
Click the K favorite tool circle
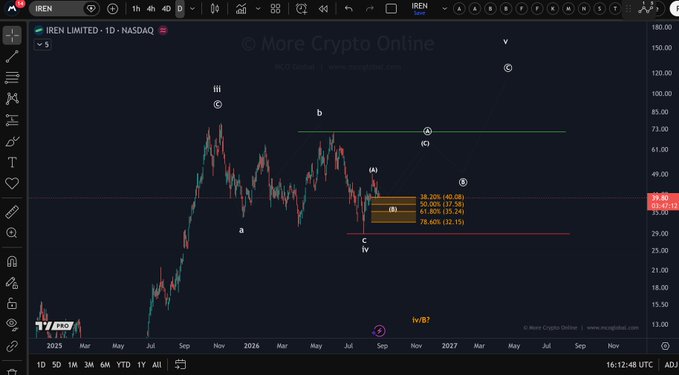[553, 9]
